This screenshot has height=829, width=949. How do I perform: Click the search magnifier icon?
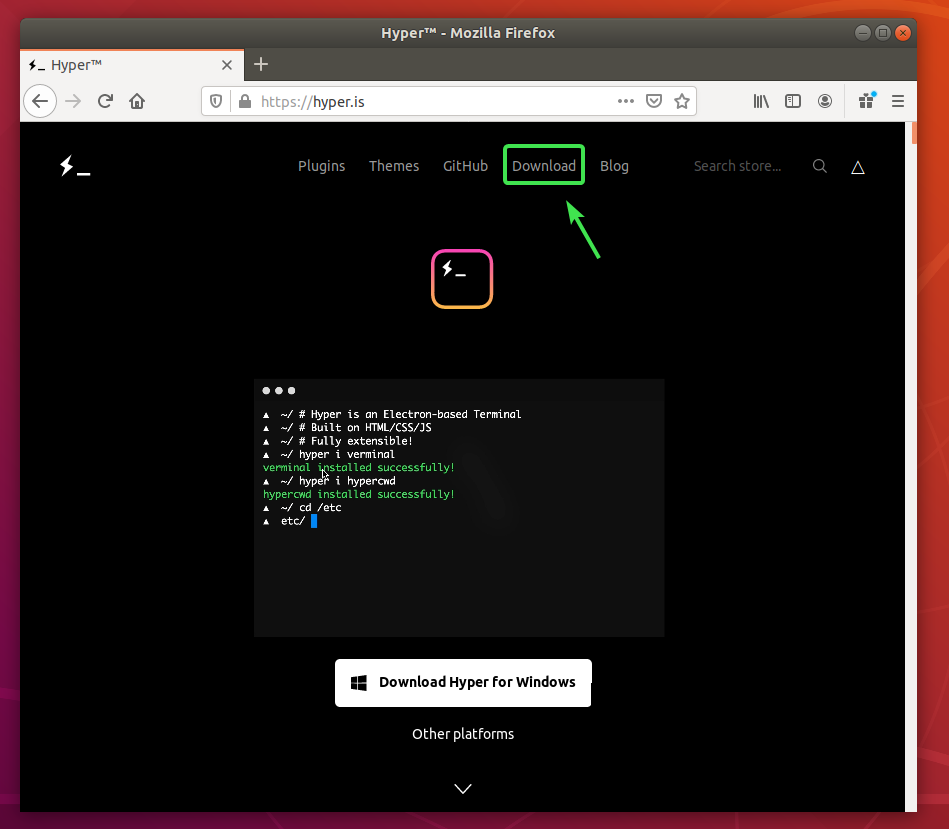coord(820,166)
